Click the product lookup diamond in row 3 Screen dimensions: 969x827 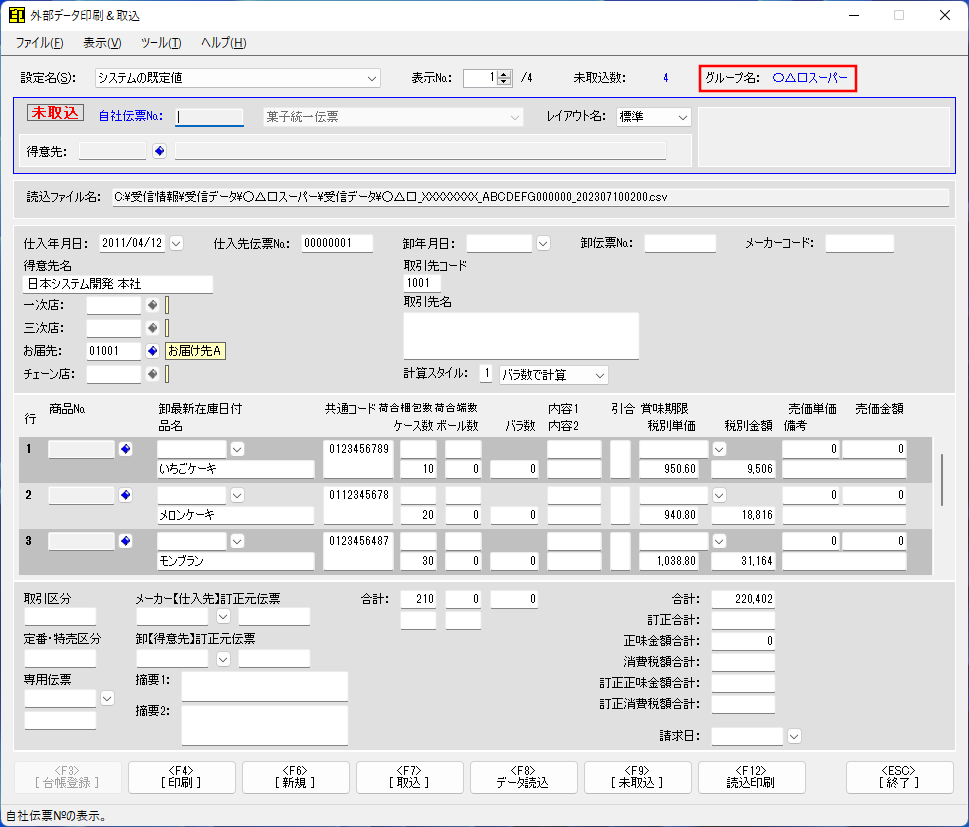point(125,541)
